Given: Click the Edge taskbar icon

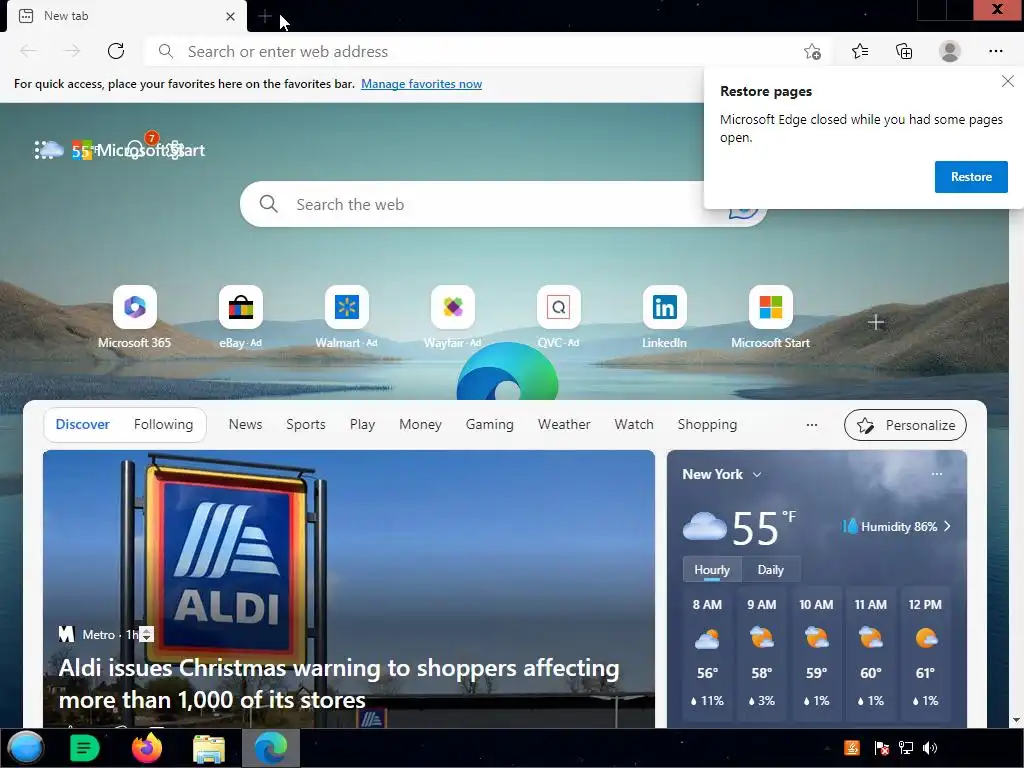Looking at the screenshot, I should [x=270, y=748].
